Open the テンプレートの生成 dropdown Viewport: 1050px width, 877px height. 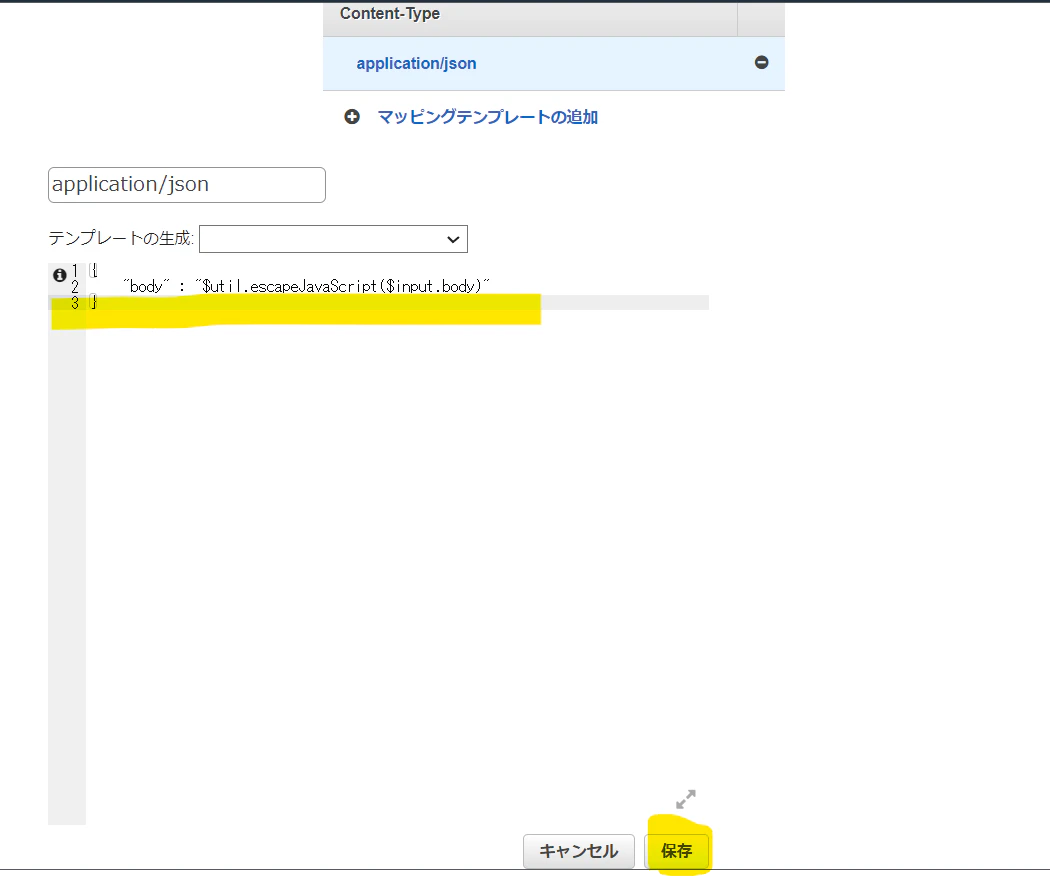[x=333, y=239]
